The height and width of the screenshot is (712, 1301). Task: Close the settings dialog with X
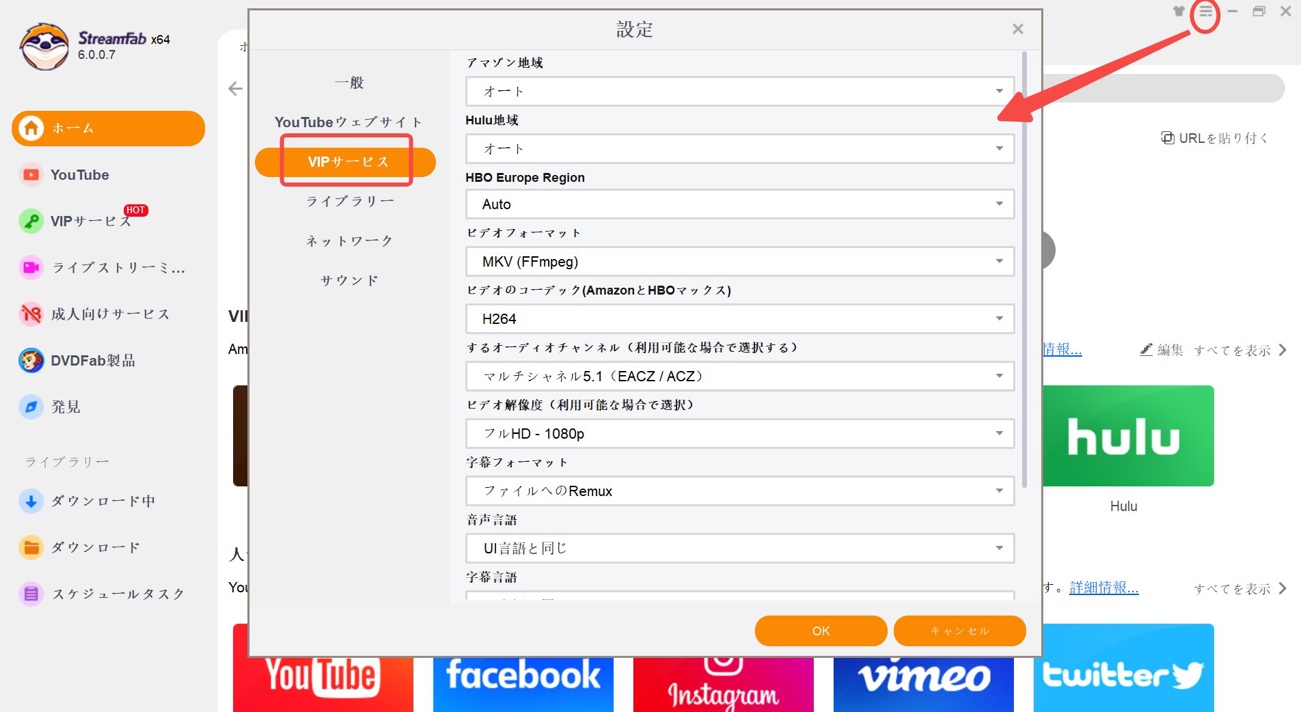tap(1018, 29)
